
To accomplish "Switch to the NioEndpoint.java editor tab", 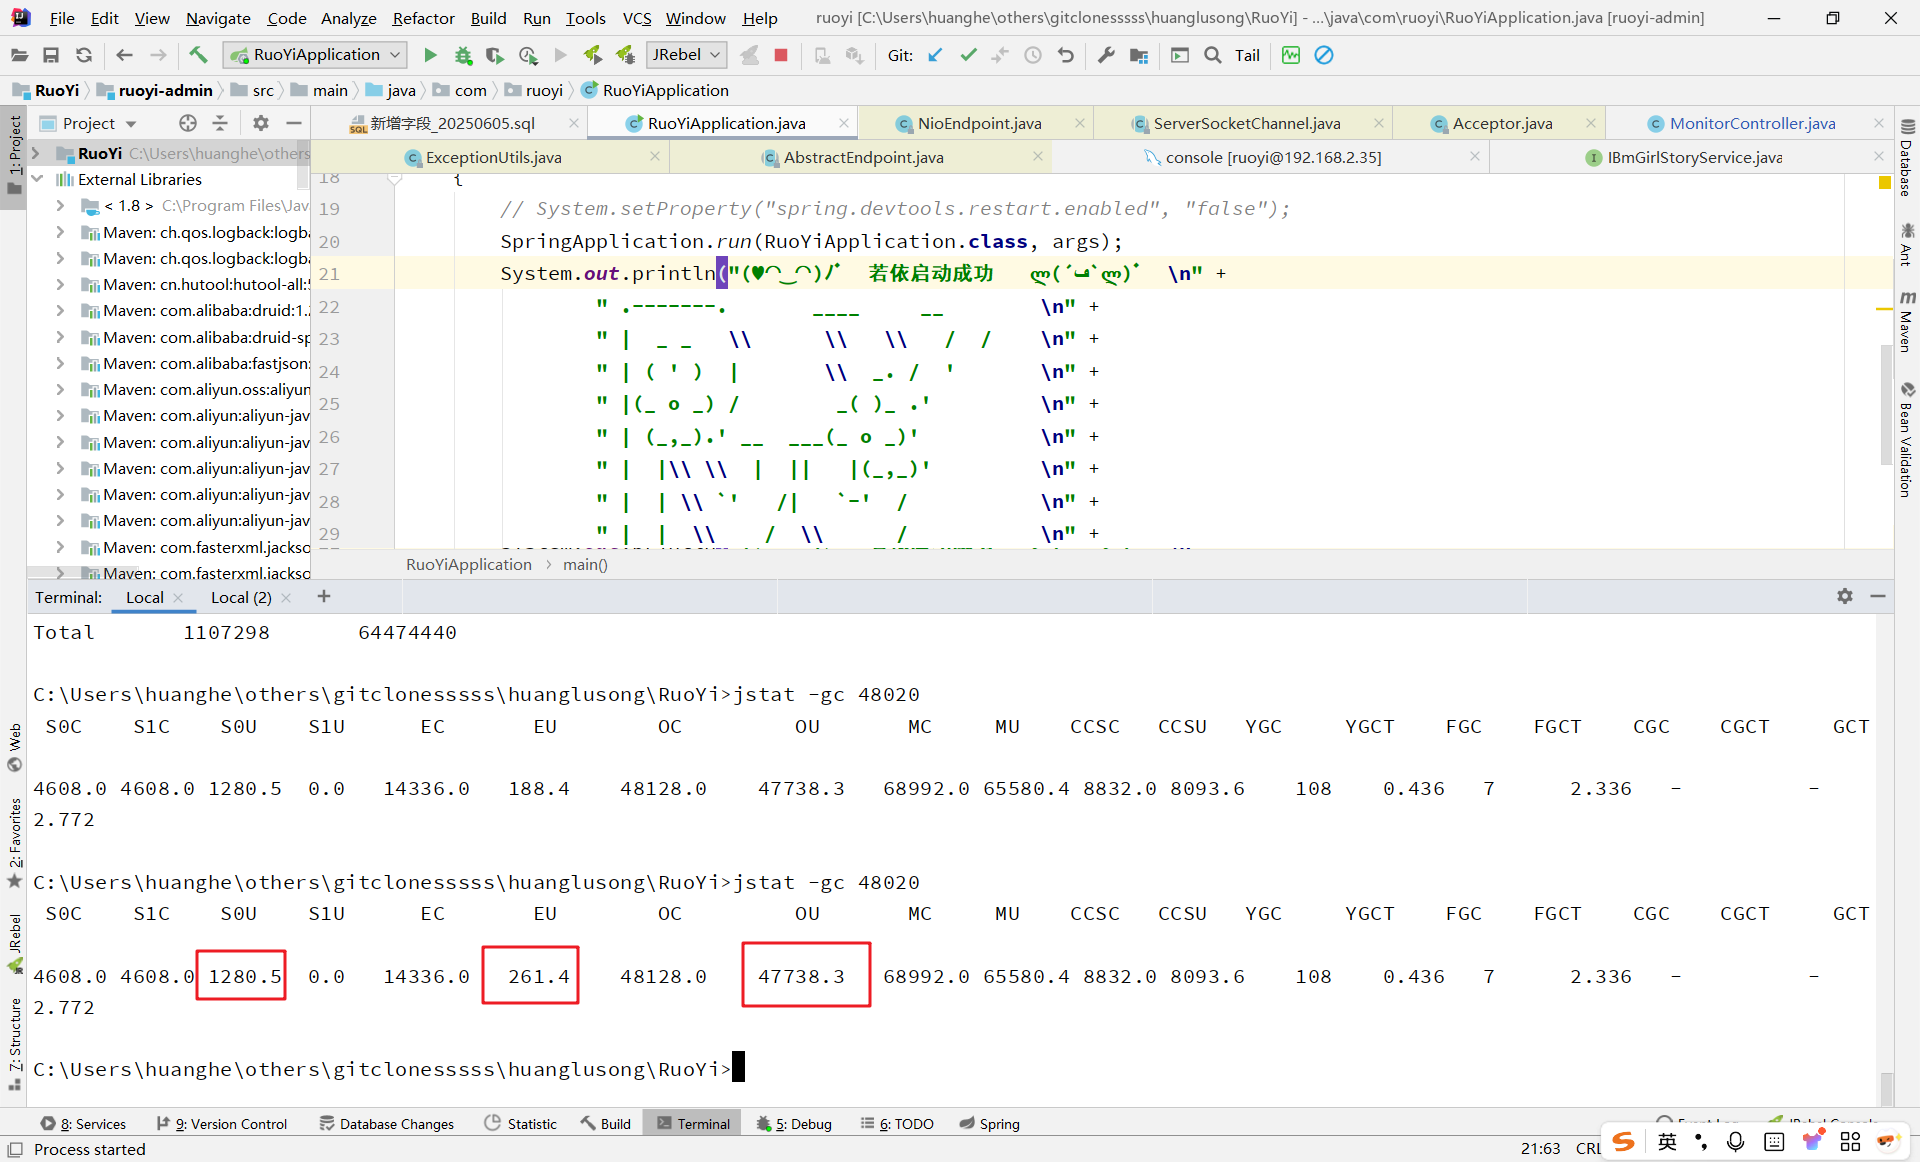I will 979,123.
